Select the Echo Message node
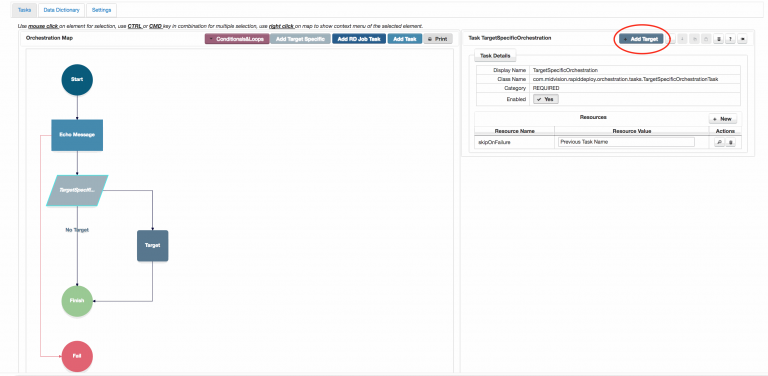Image resolution: width=768 pixels, height=376 pixels. pyautogui.click(x=77, y=135)
